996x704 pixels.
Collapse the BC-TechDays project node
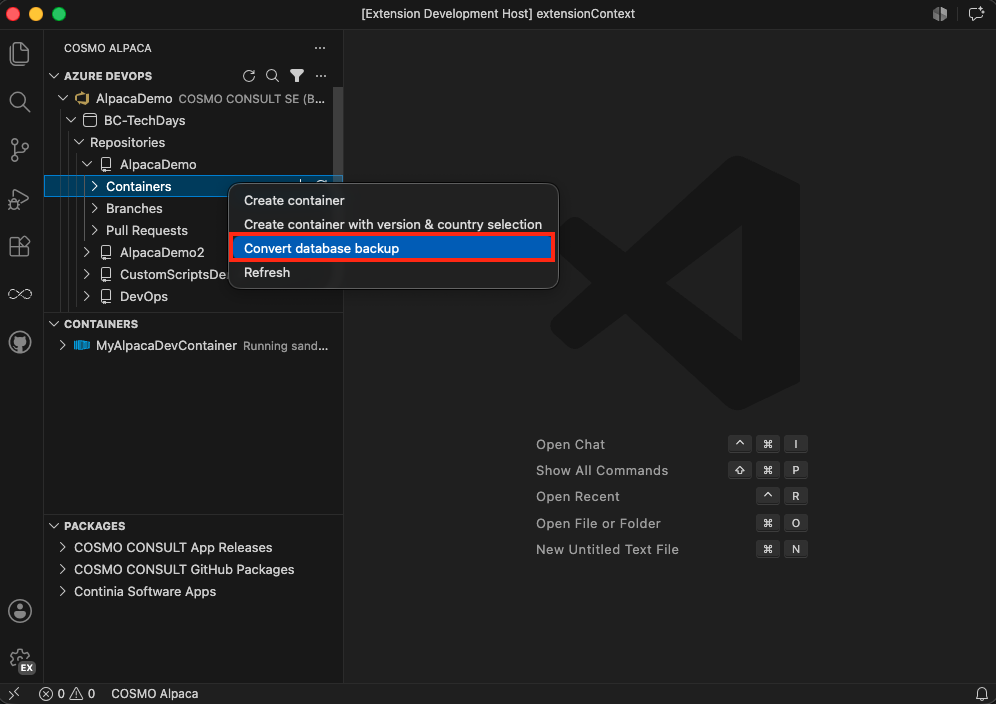71,120
